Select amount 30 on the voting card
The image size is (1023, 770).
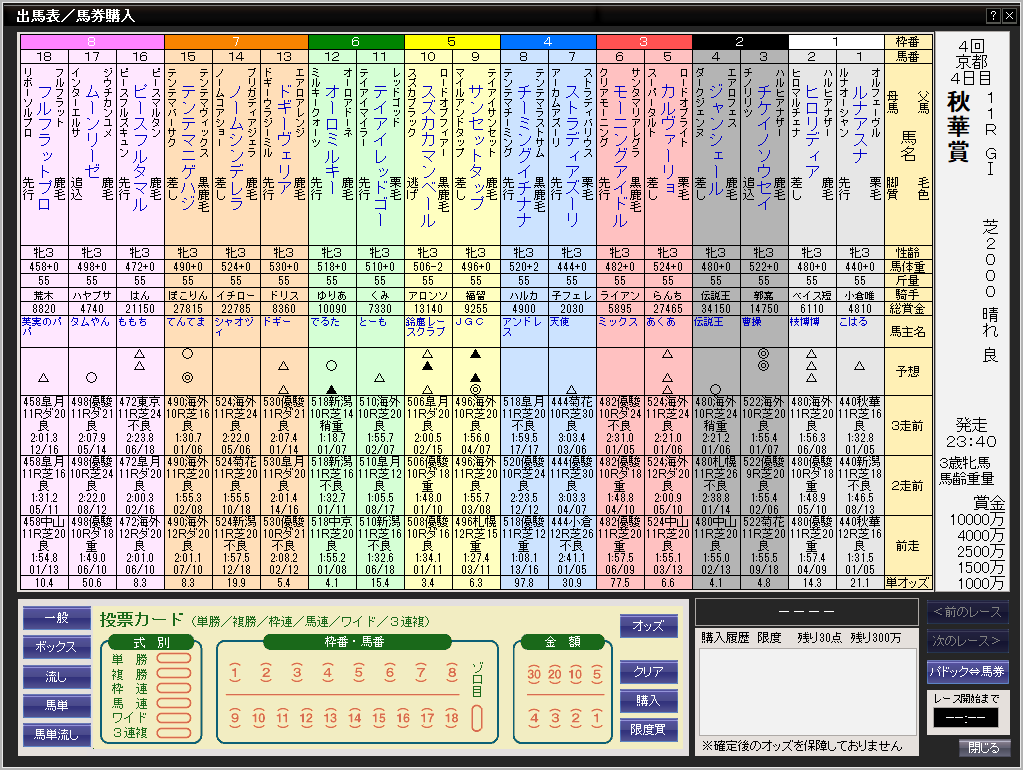pos(536,673)
